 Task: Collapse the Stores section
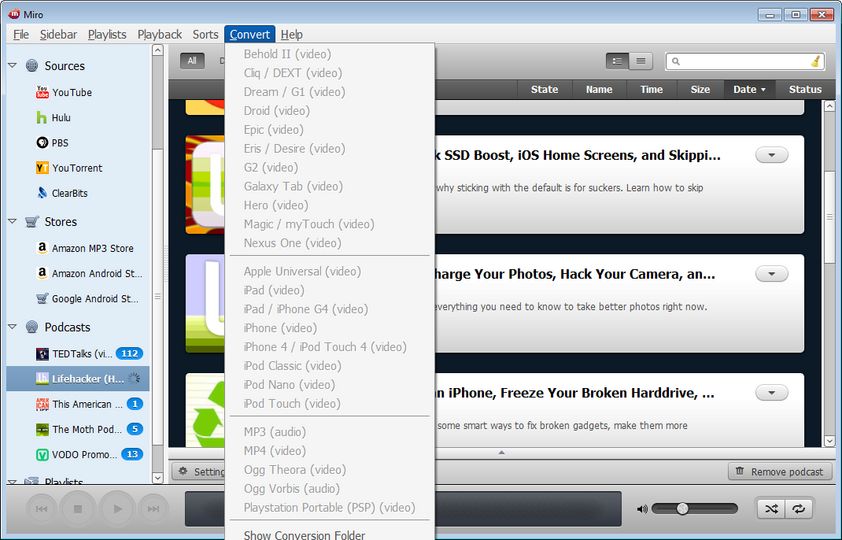[12, 221]
